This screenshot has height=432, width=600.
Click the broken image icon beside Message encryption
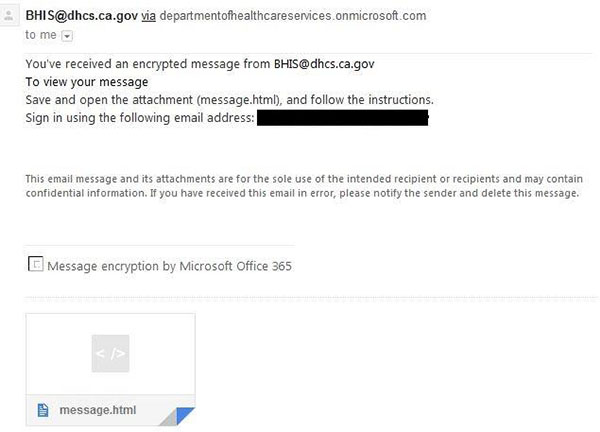pyautogui.click(x=36, y=264)
